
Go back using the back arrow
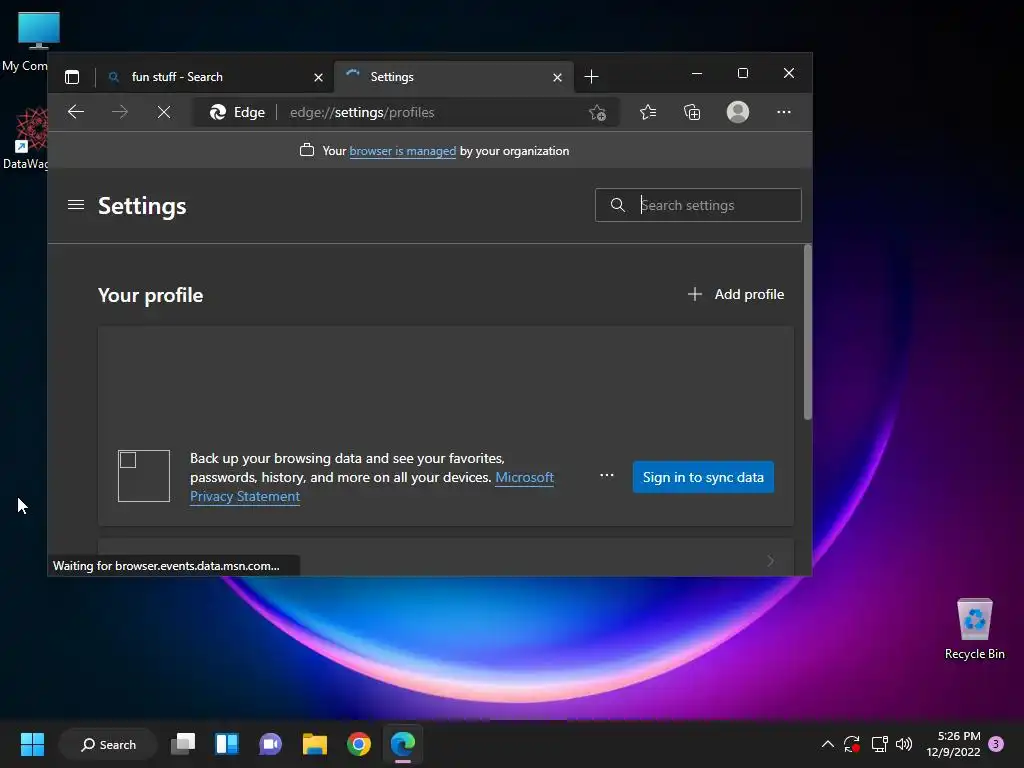[x=76, y=112]
